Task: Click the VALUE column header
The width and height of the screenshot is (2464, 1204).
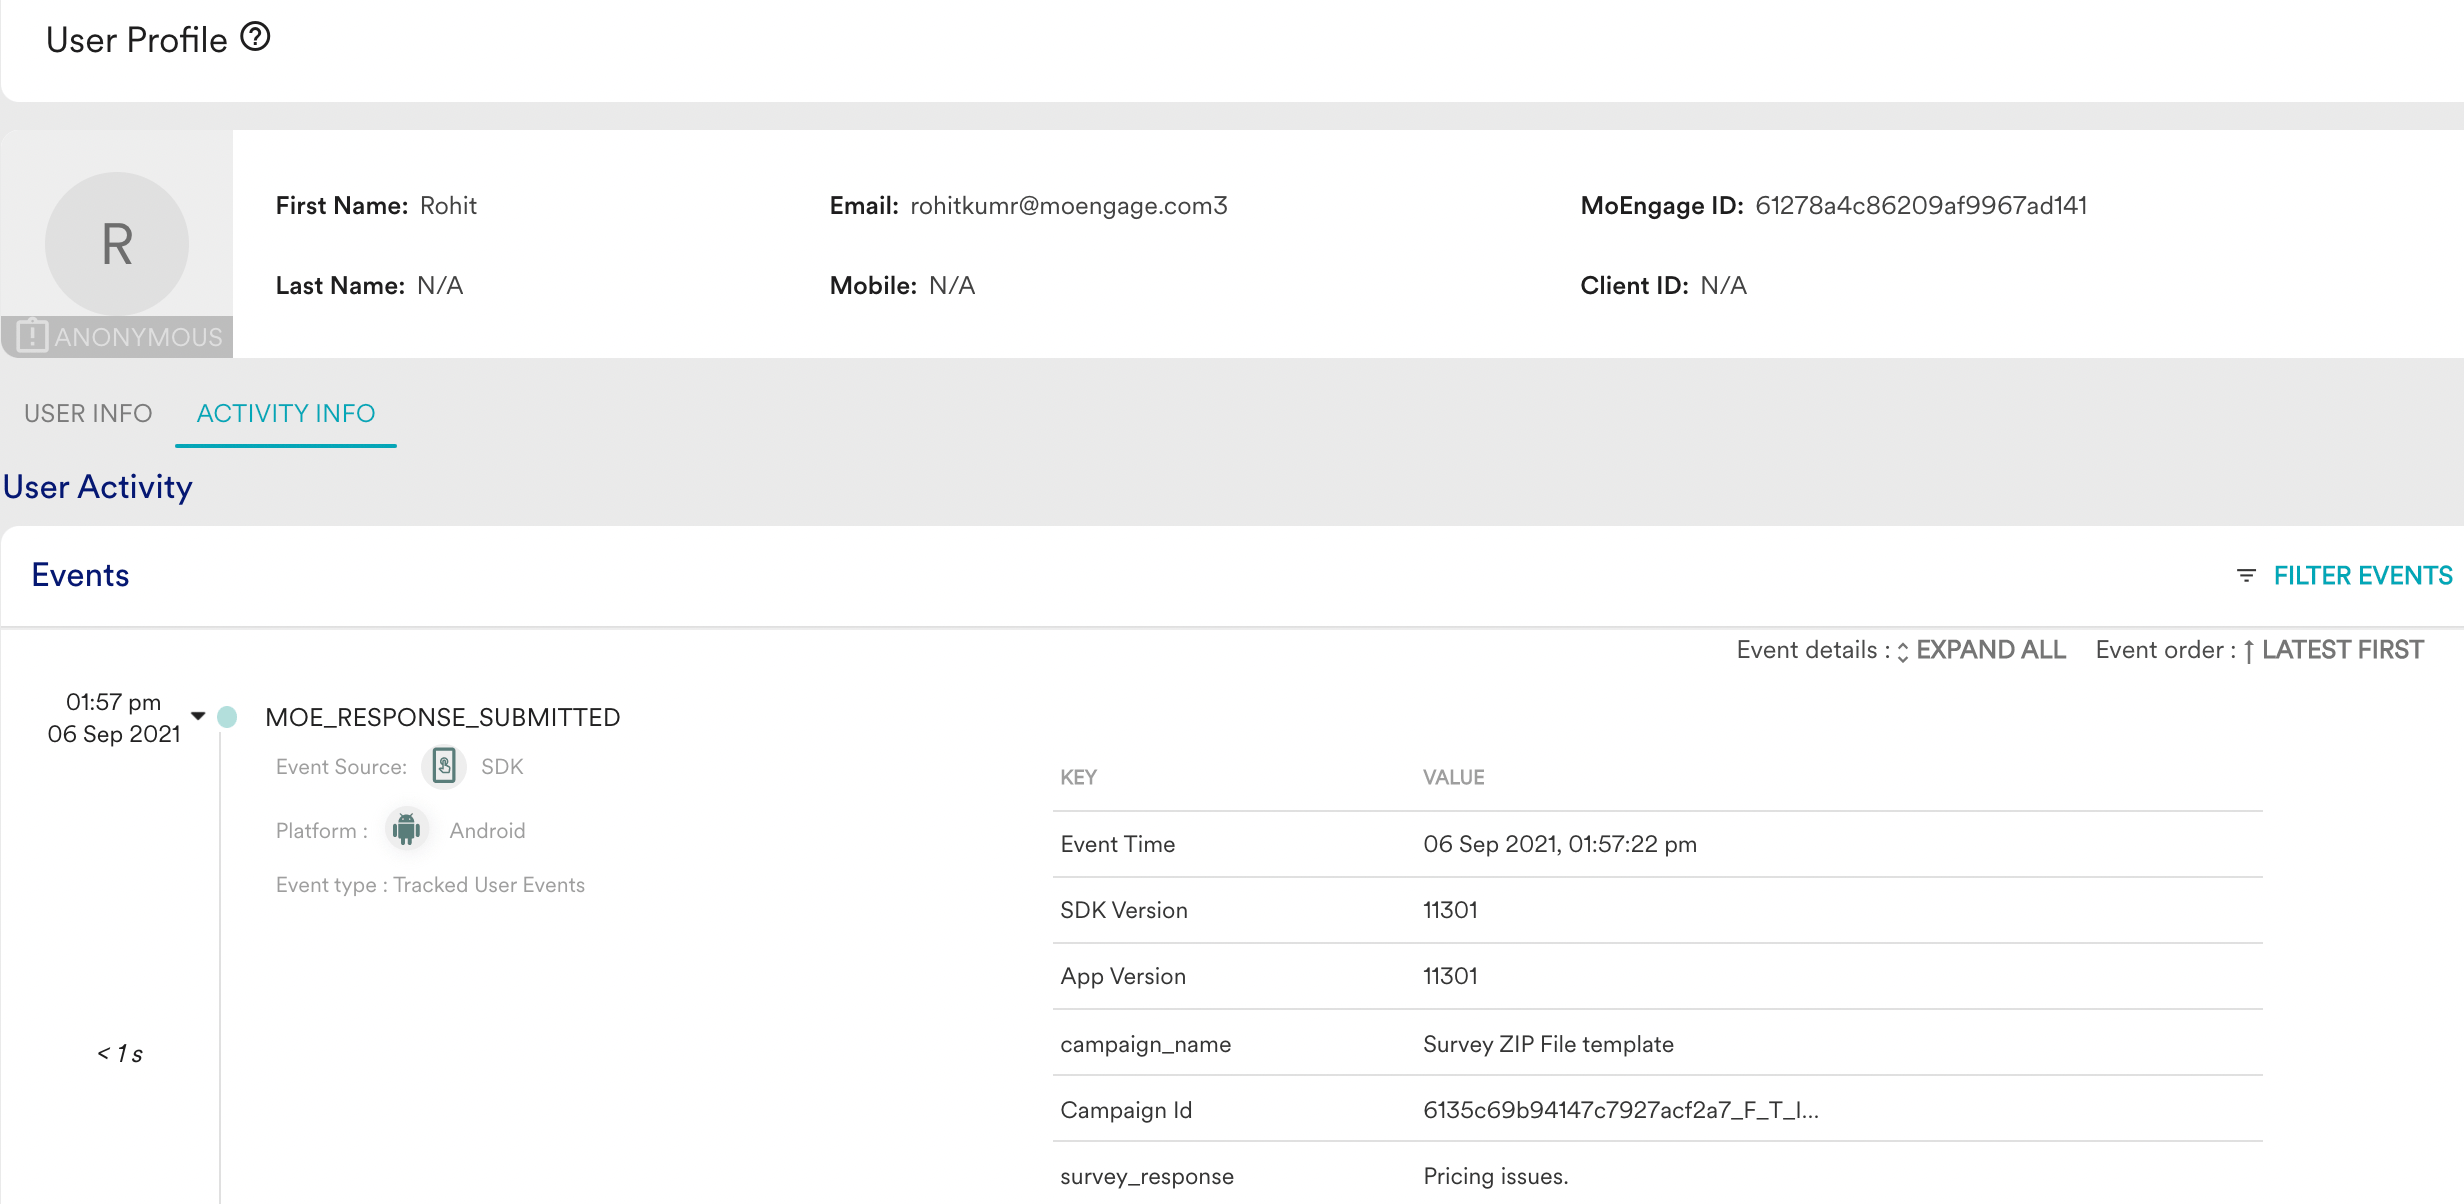Action: [1453, 777]
